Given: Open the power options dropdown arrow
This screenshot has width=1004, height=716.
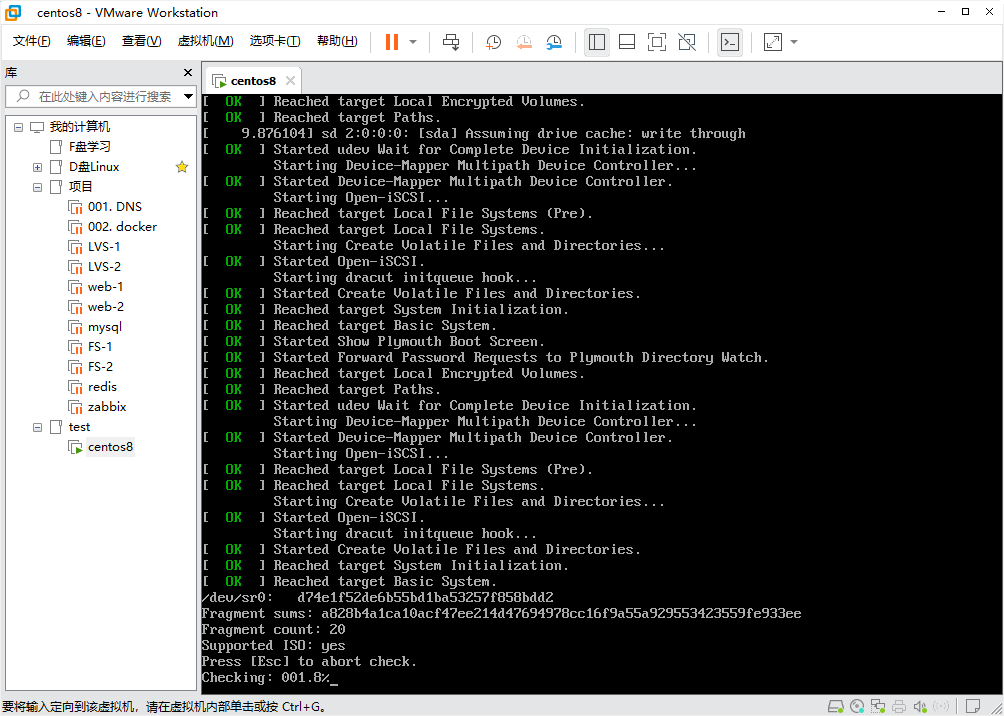Looking at the screenshot, I should (413, 42).
